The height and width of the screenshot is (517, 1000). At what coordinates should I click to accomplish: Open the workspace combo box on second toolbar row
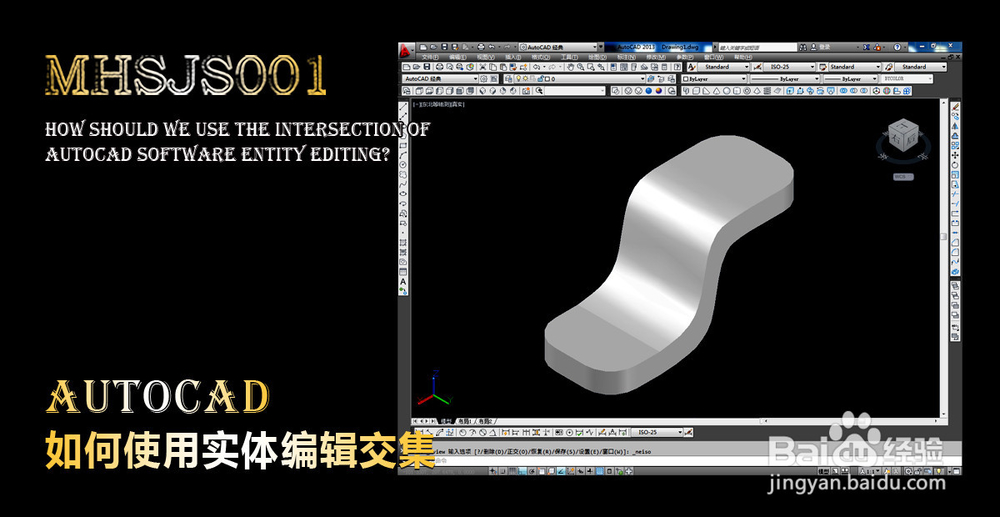tap(440, 78)
